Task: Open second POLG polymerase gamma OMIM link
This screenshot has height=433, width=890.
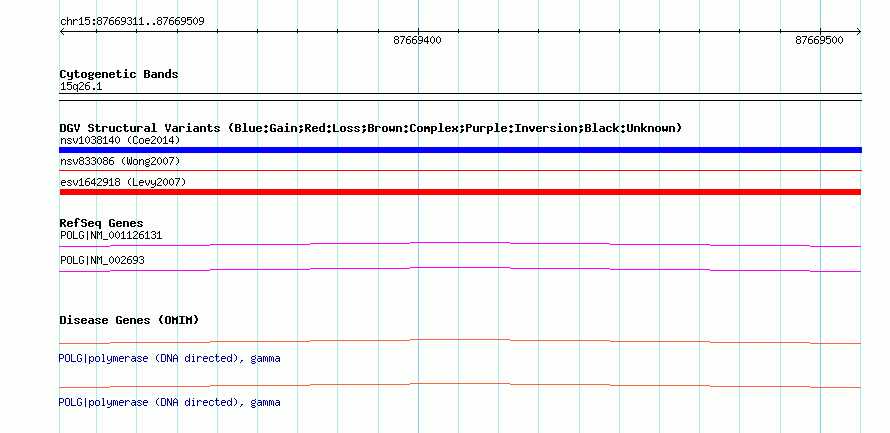Action: [x=169, y=402]
